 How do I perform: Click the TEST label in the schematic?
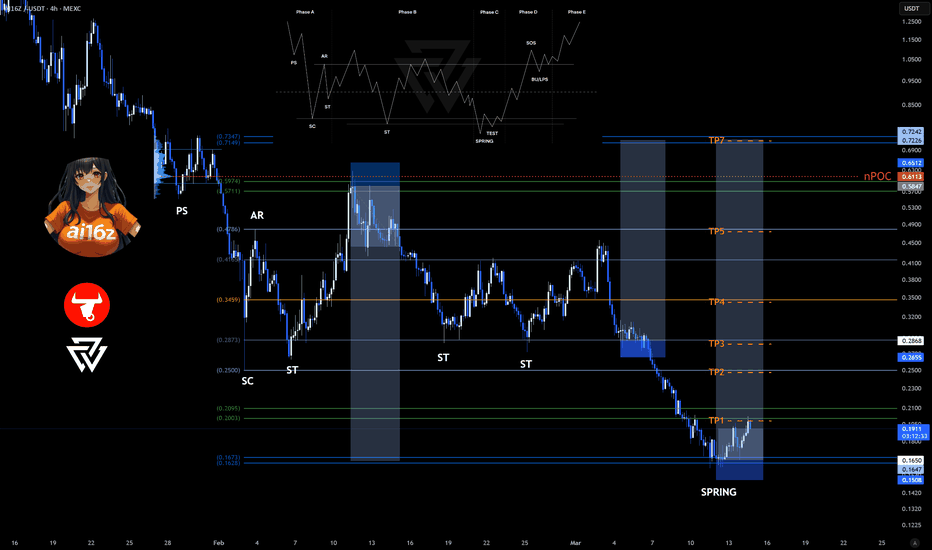tap(492, 133)
